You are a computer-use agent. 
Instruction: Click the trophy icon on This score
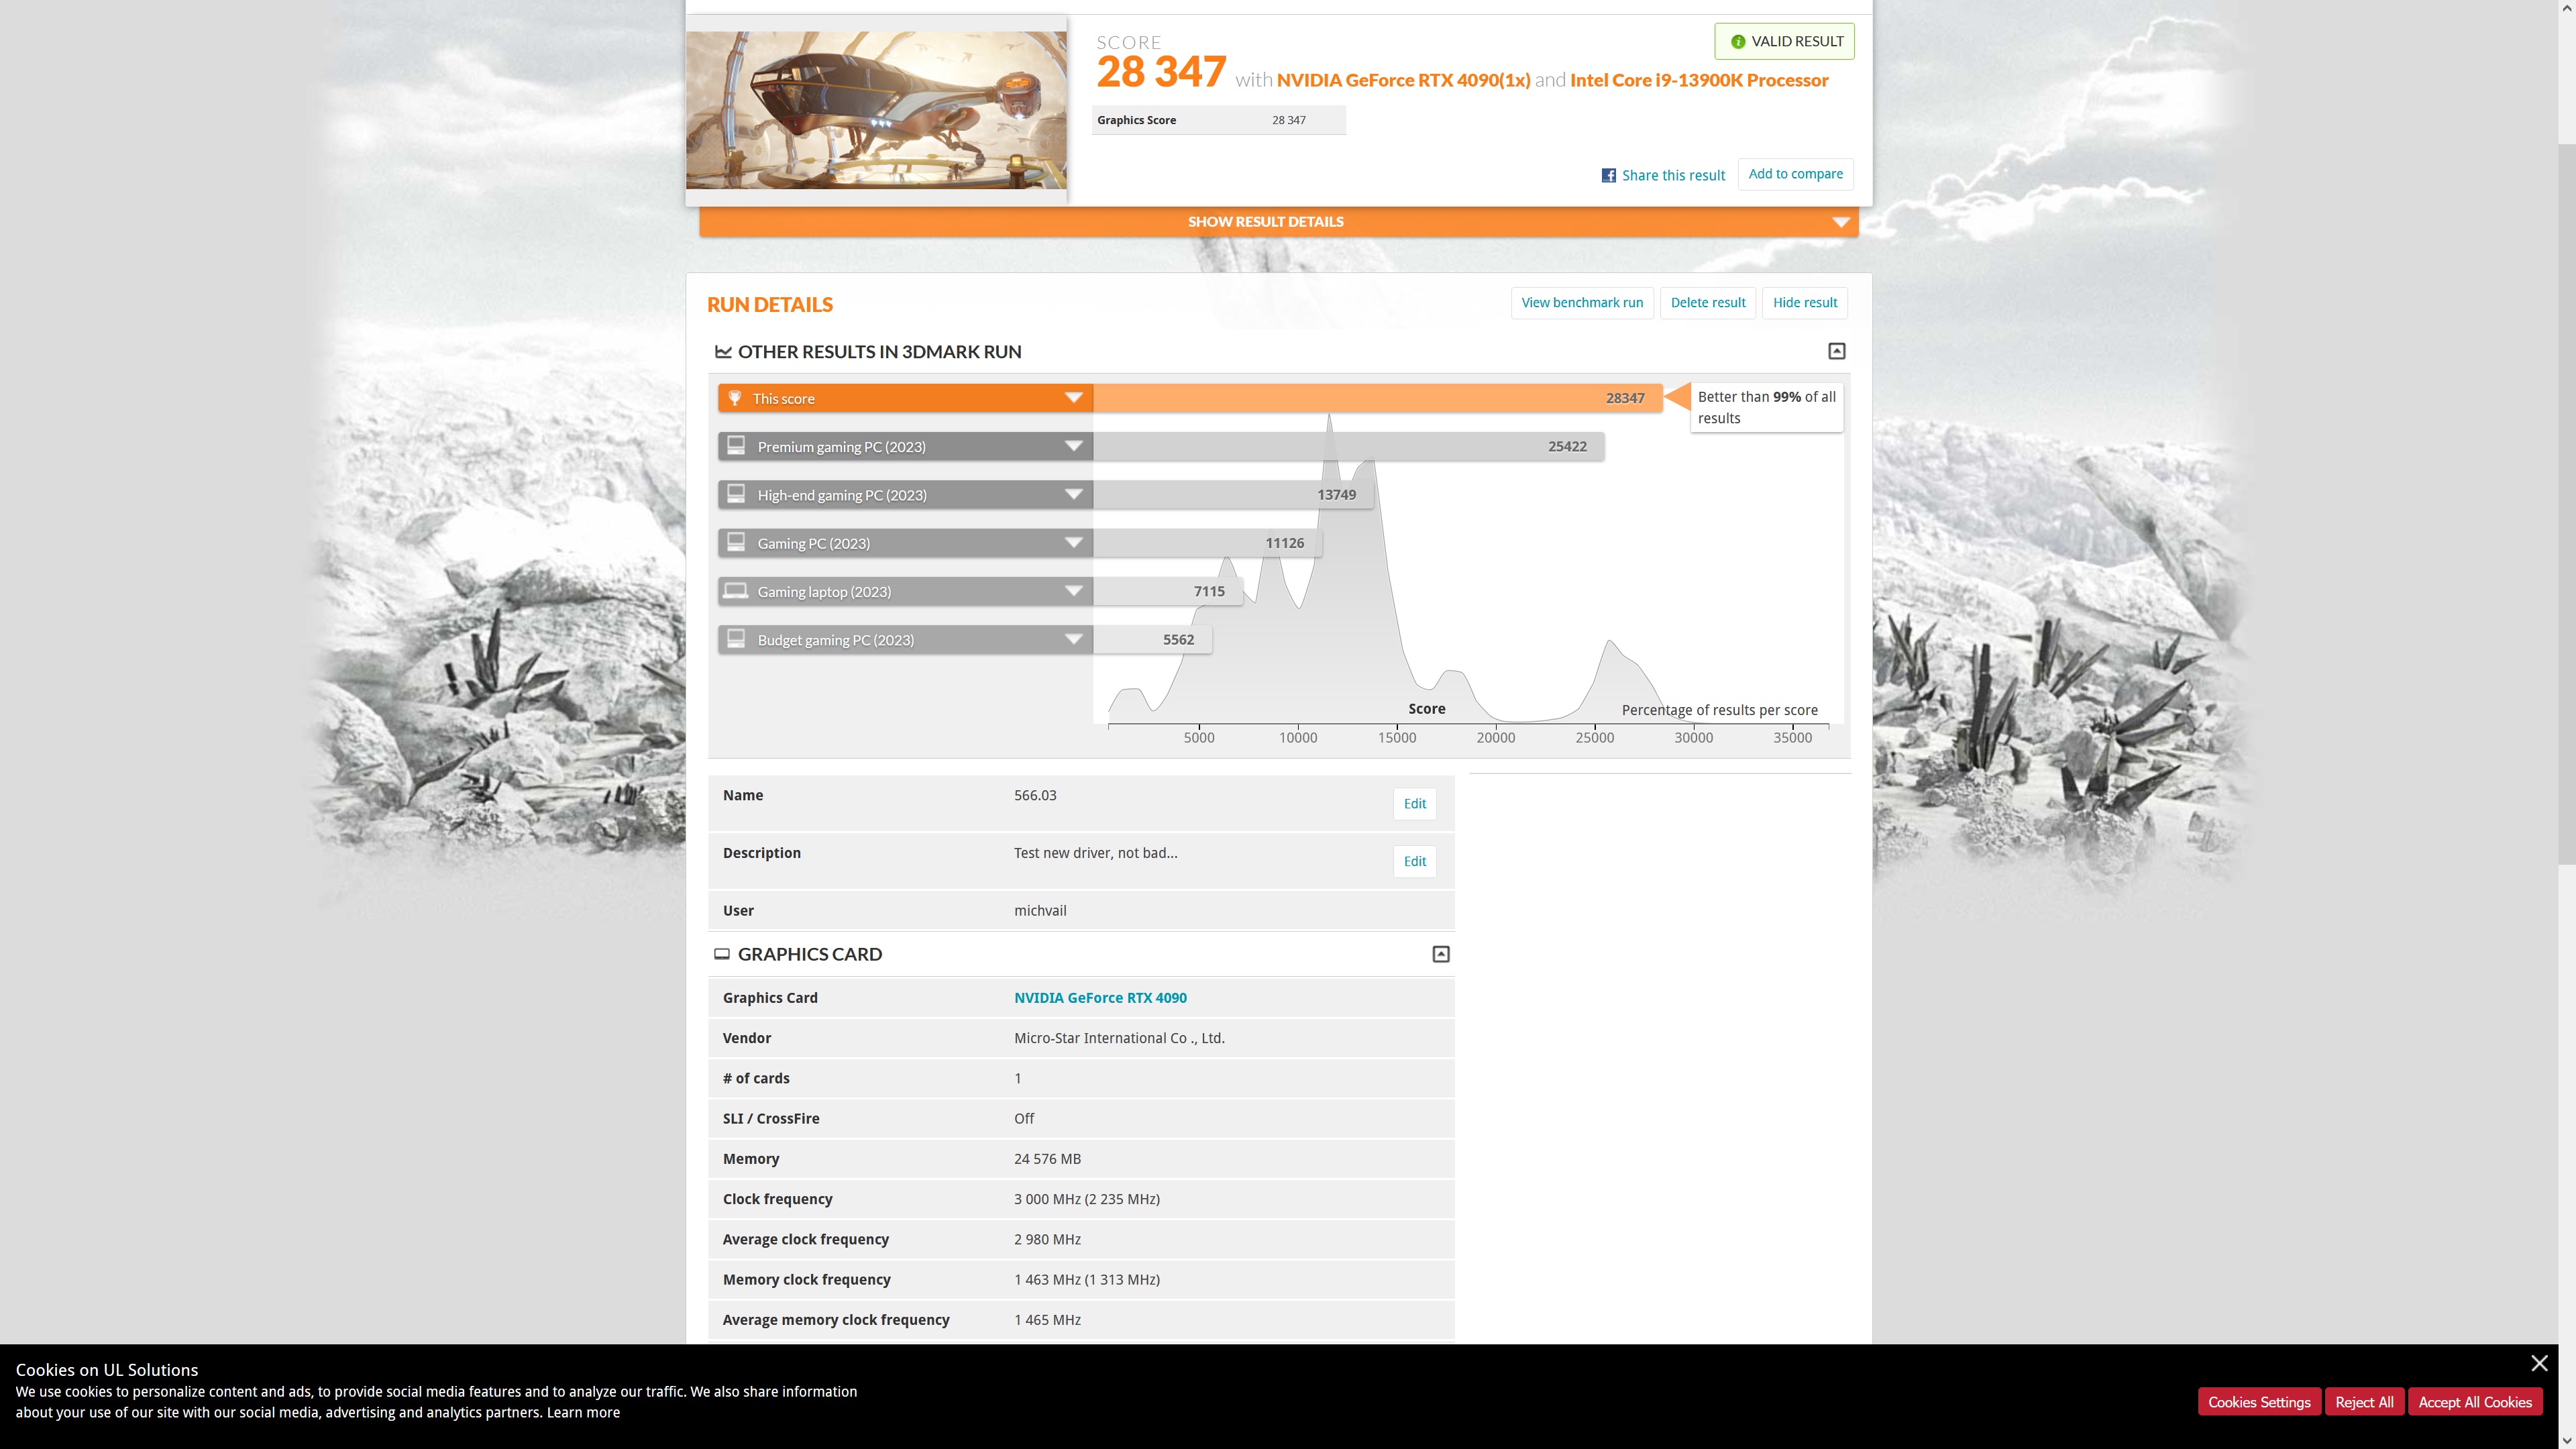click(x=735, y=398)
